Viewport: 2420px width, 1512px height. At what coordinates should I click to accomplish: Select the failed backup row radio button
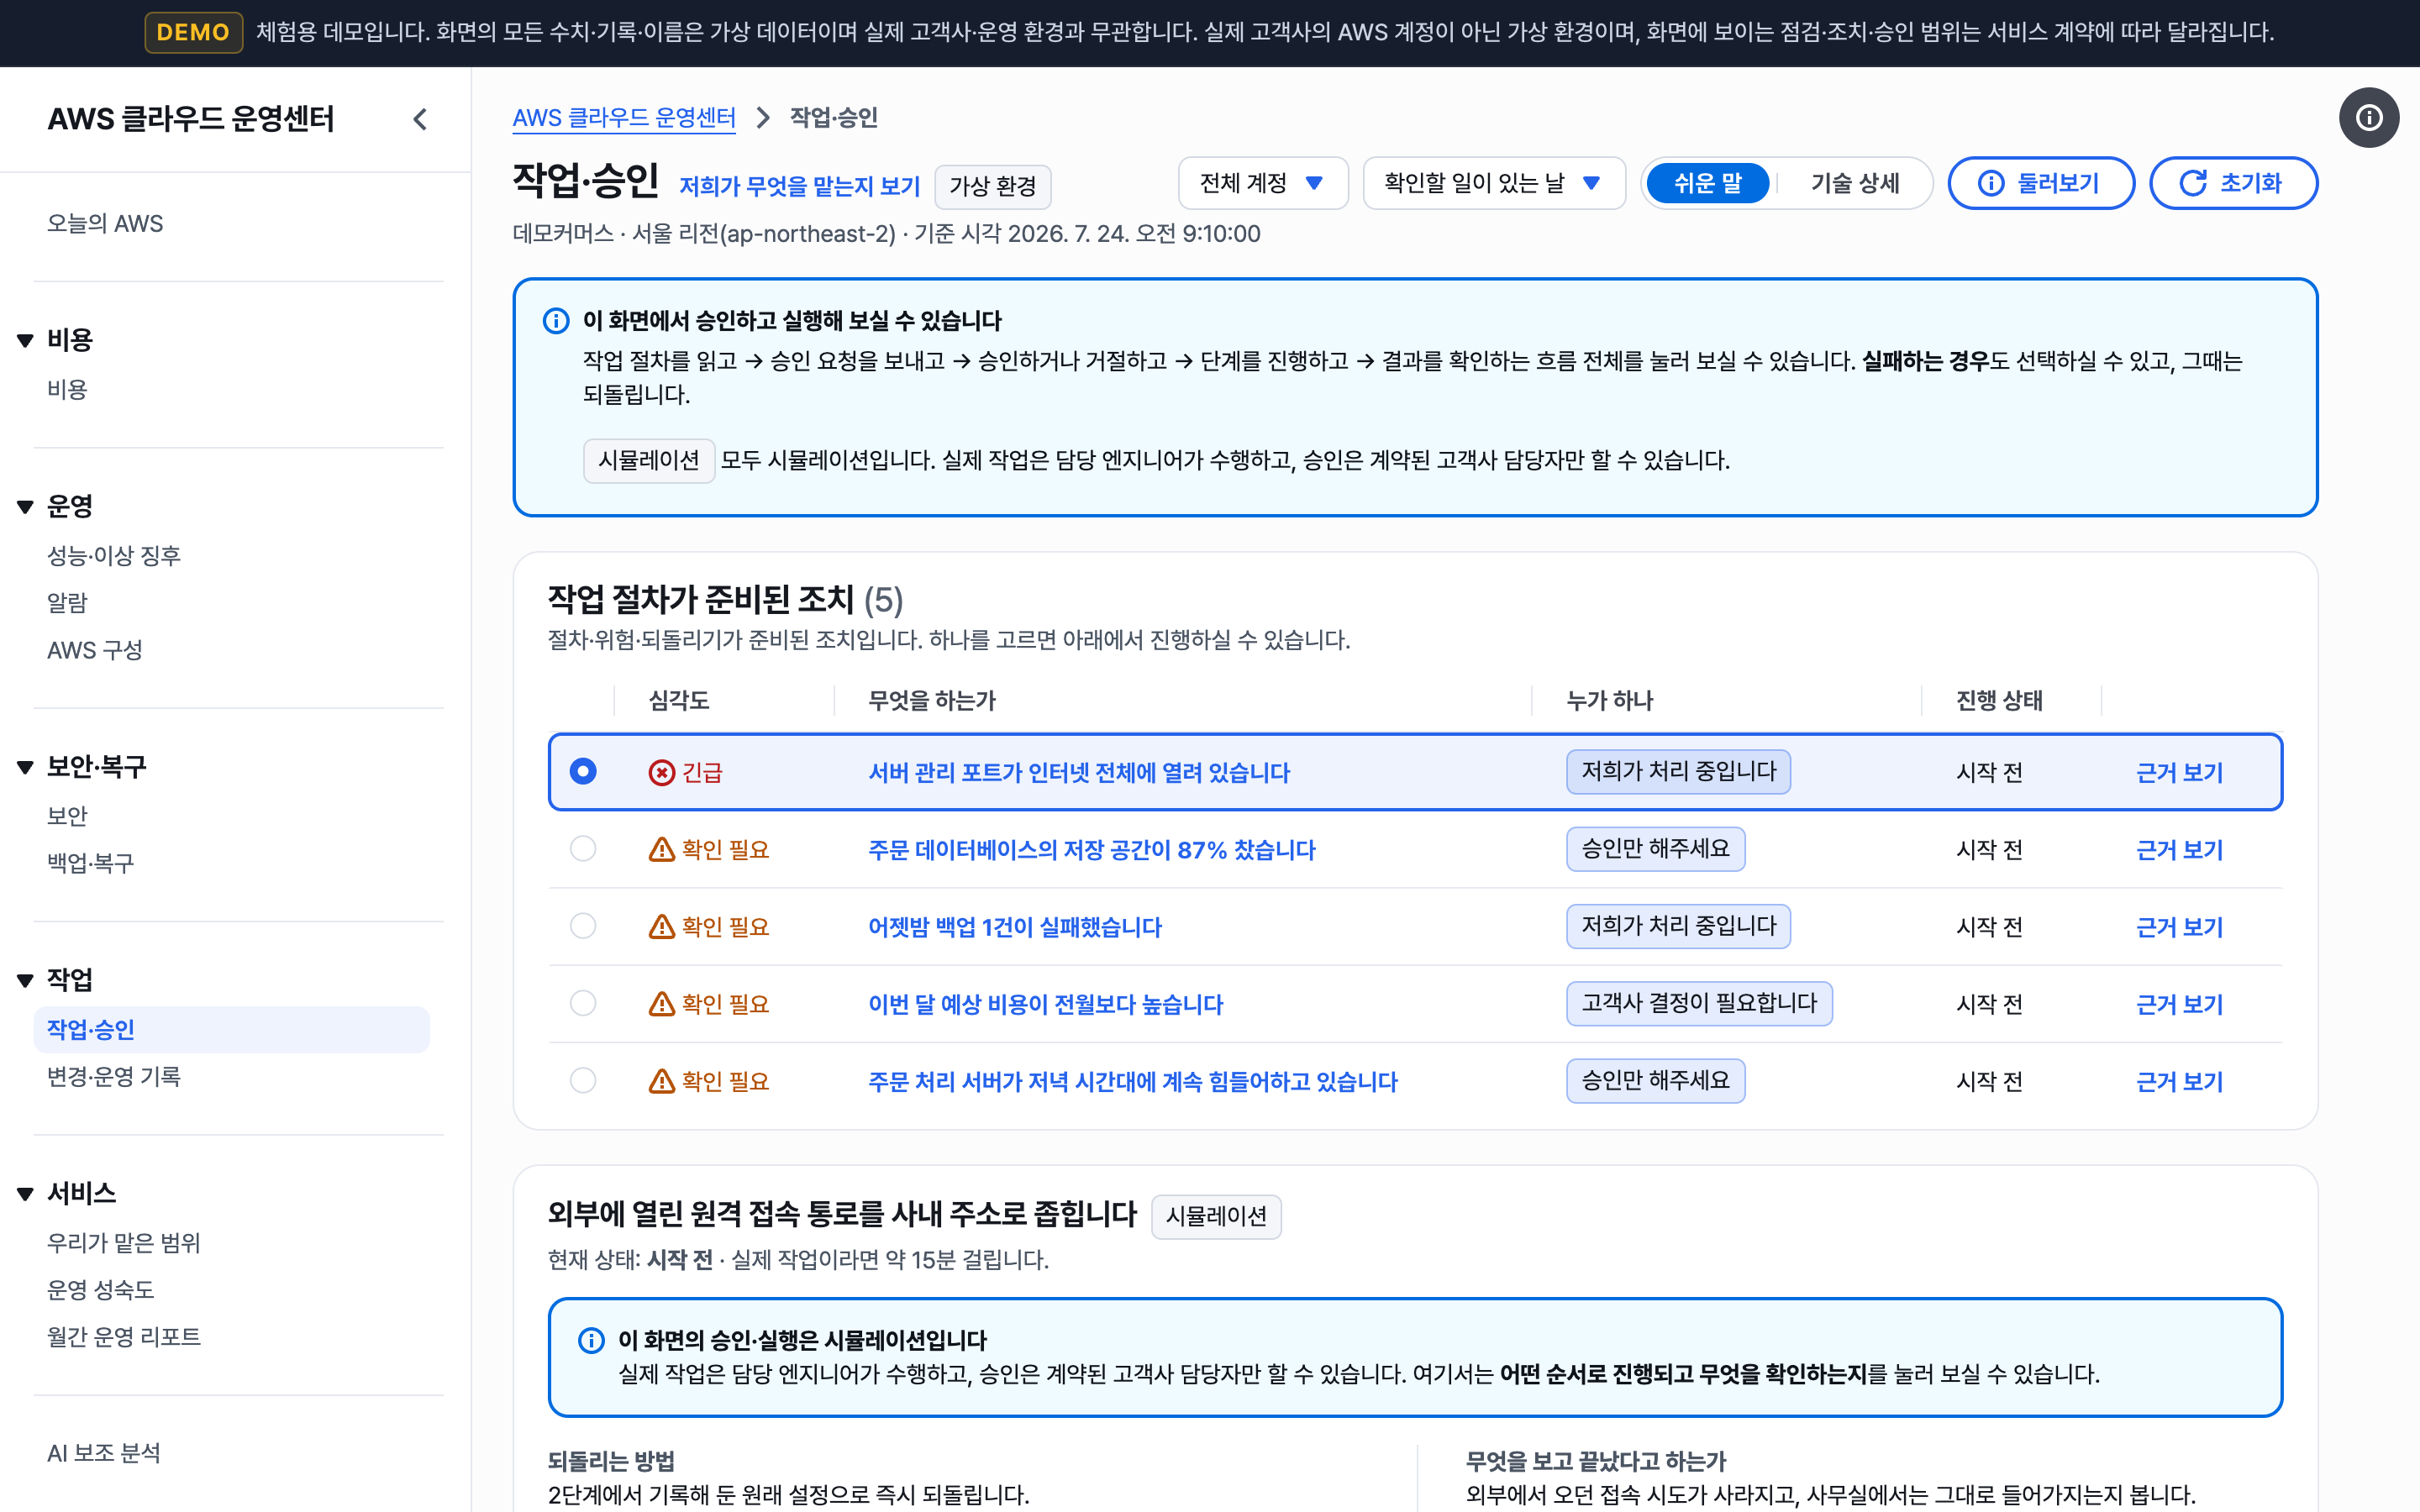[583, 925]
